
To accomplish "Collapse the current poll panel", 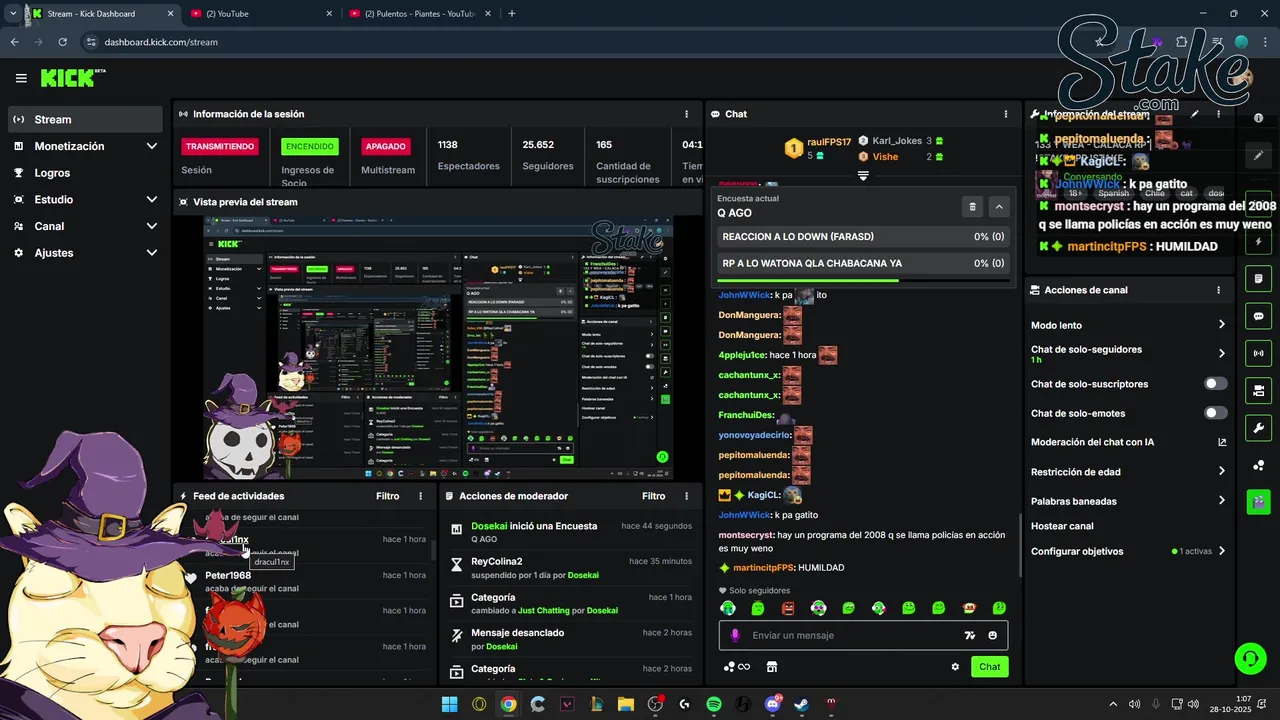I will pyautogui.click(x=998, y=207).
